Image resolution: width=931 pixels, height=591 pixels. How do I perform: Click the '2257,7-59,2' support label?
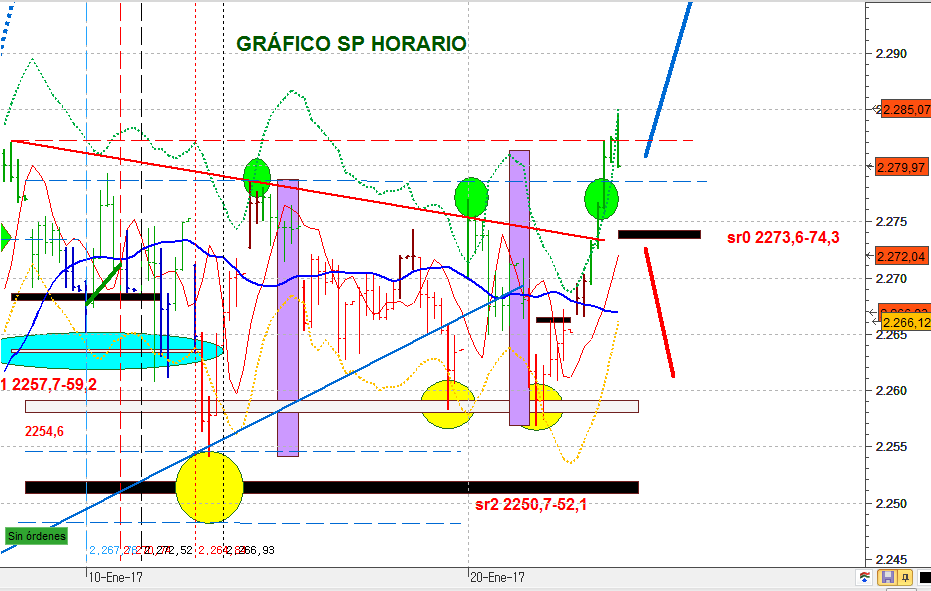tap(53, 385)
